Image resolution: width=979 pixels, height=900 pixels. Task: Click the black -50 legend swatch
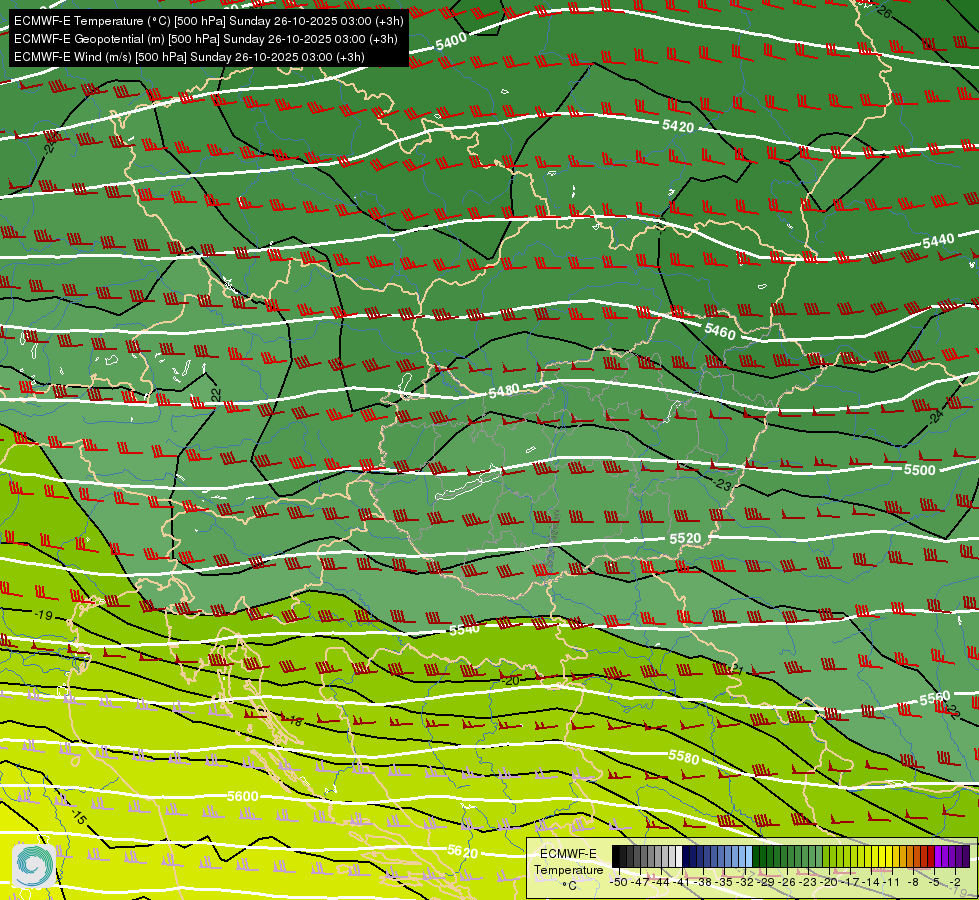coord(616,856)
